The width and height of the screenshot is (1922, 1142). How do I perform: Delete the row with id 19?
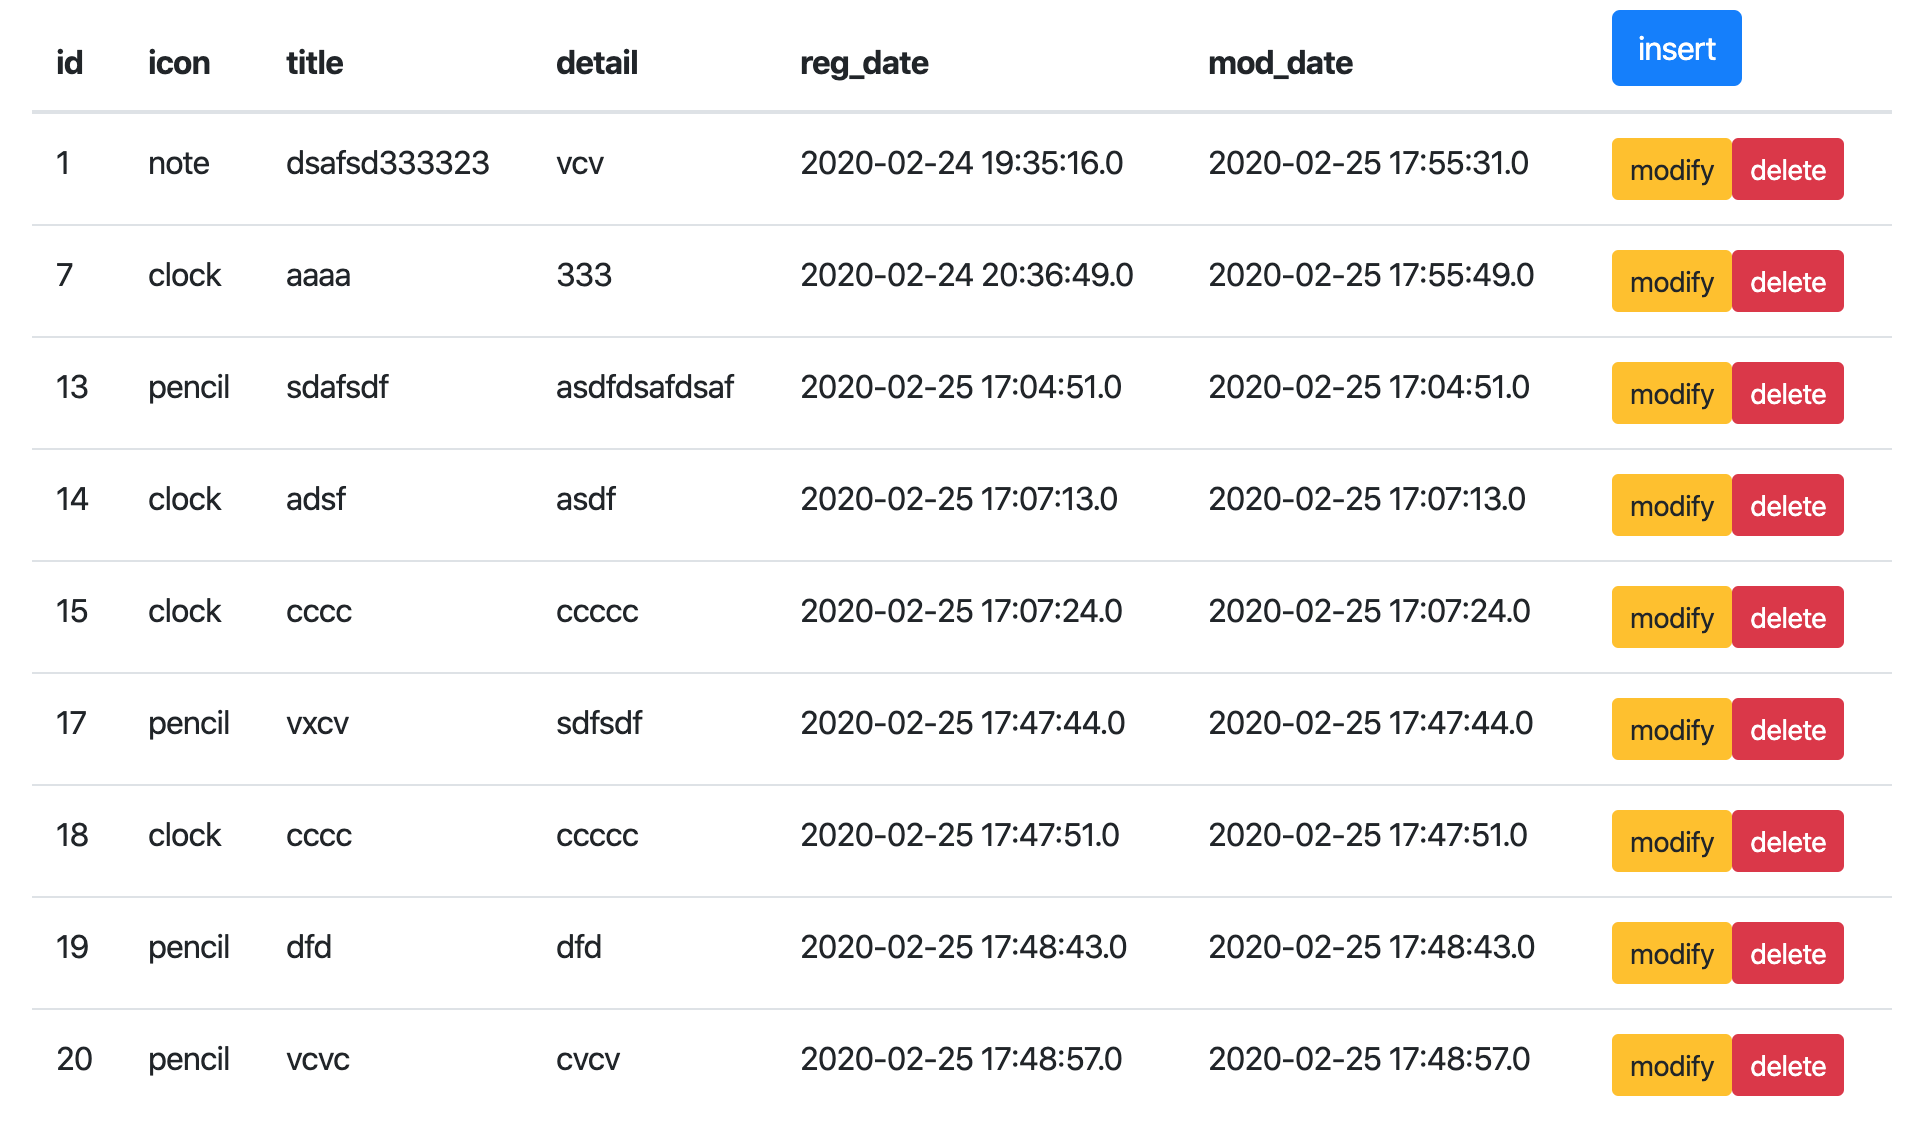(1787, 954)
